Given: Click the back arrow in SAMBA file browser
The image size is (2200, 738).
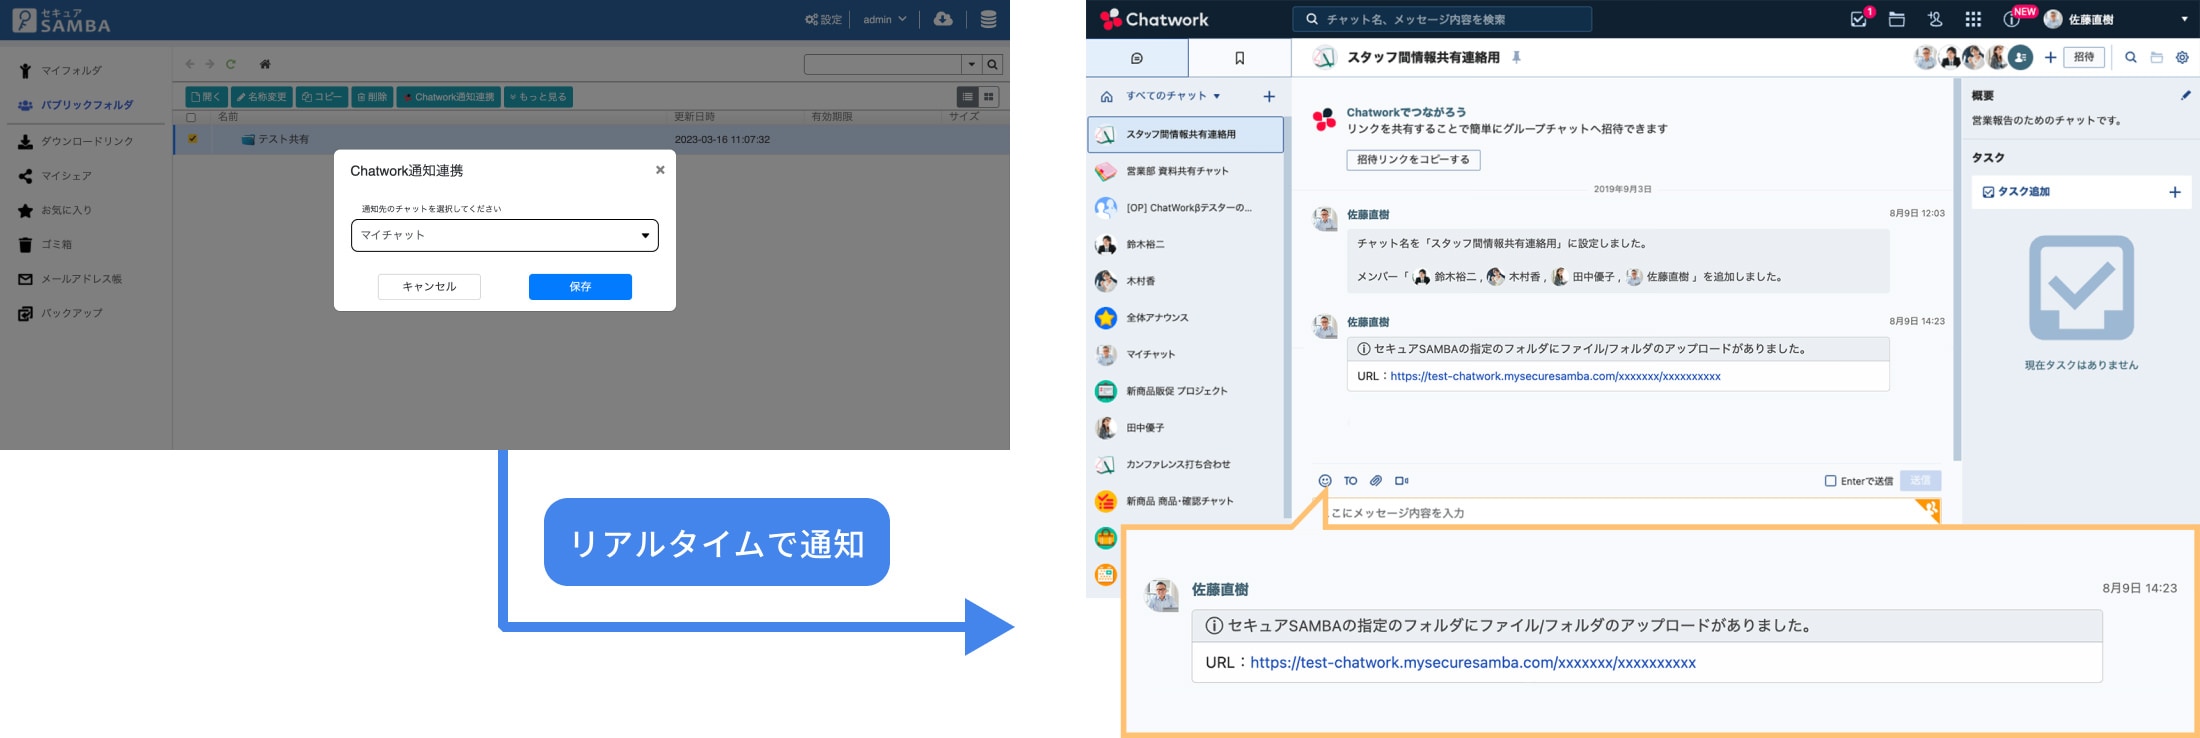Looking at the screenshot, I should 190,64.
